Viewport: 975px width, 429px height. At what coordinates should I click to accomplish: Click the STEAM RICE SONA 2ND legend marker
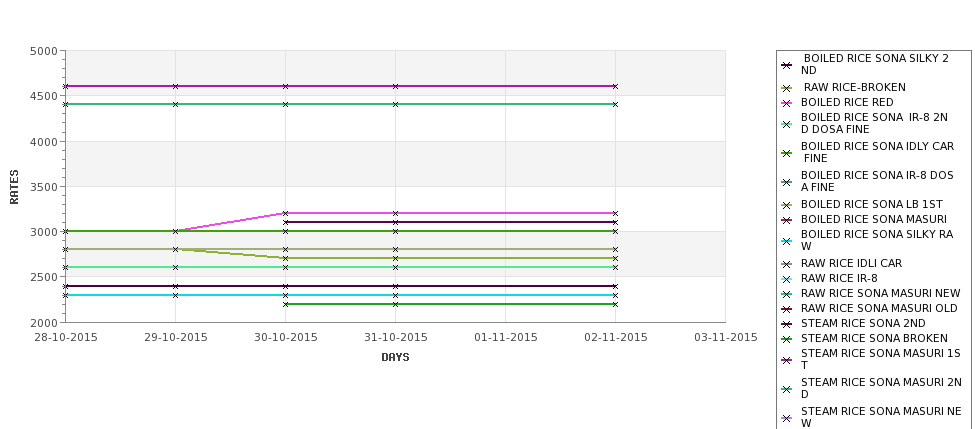pyautogui.click(x=786, y=324)
